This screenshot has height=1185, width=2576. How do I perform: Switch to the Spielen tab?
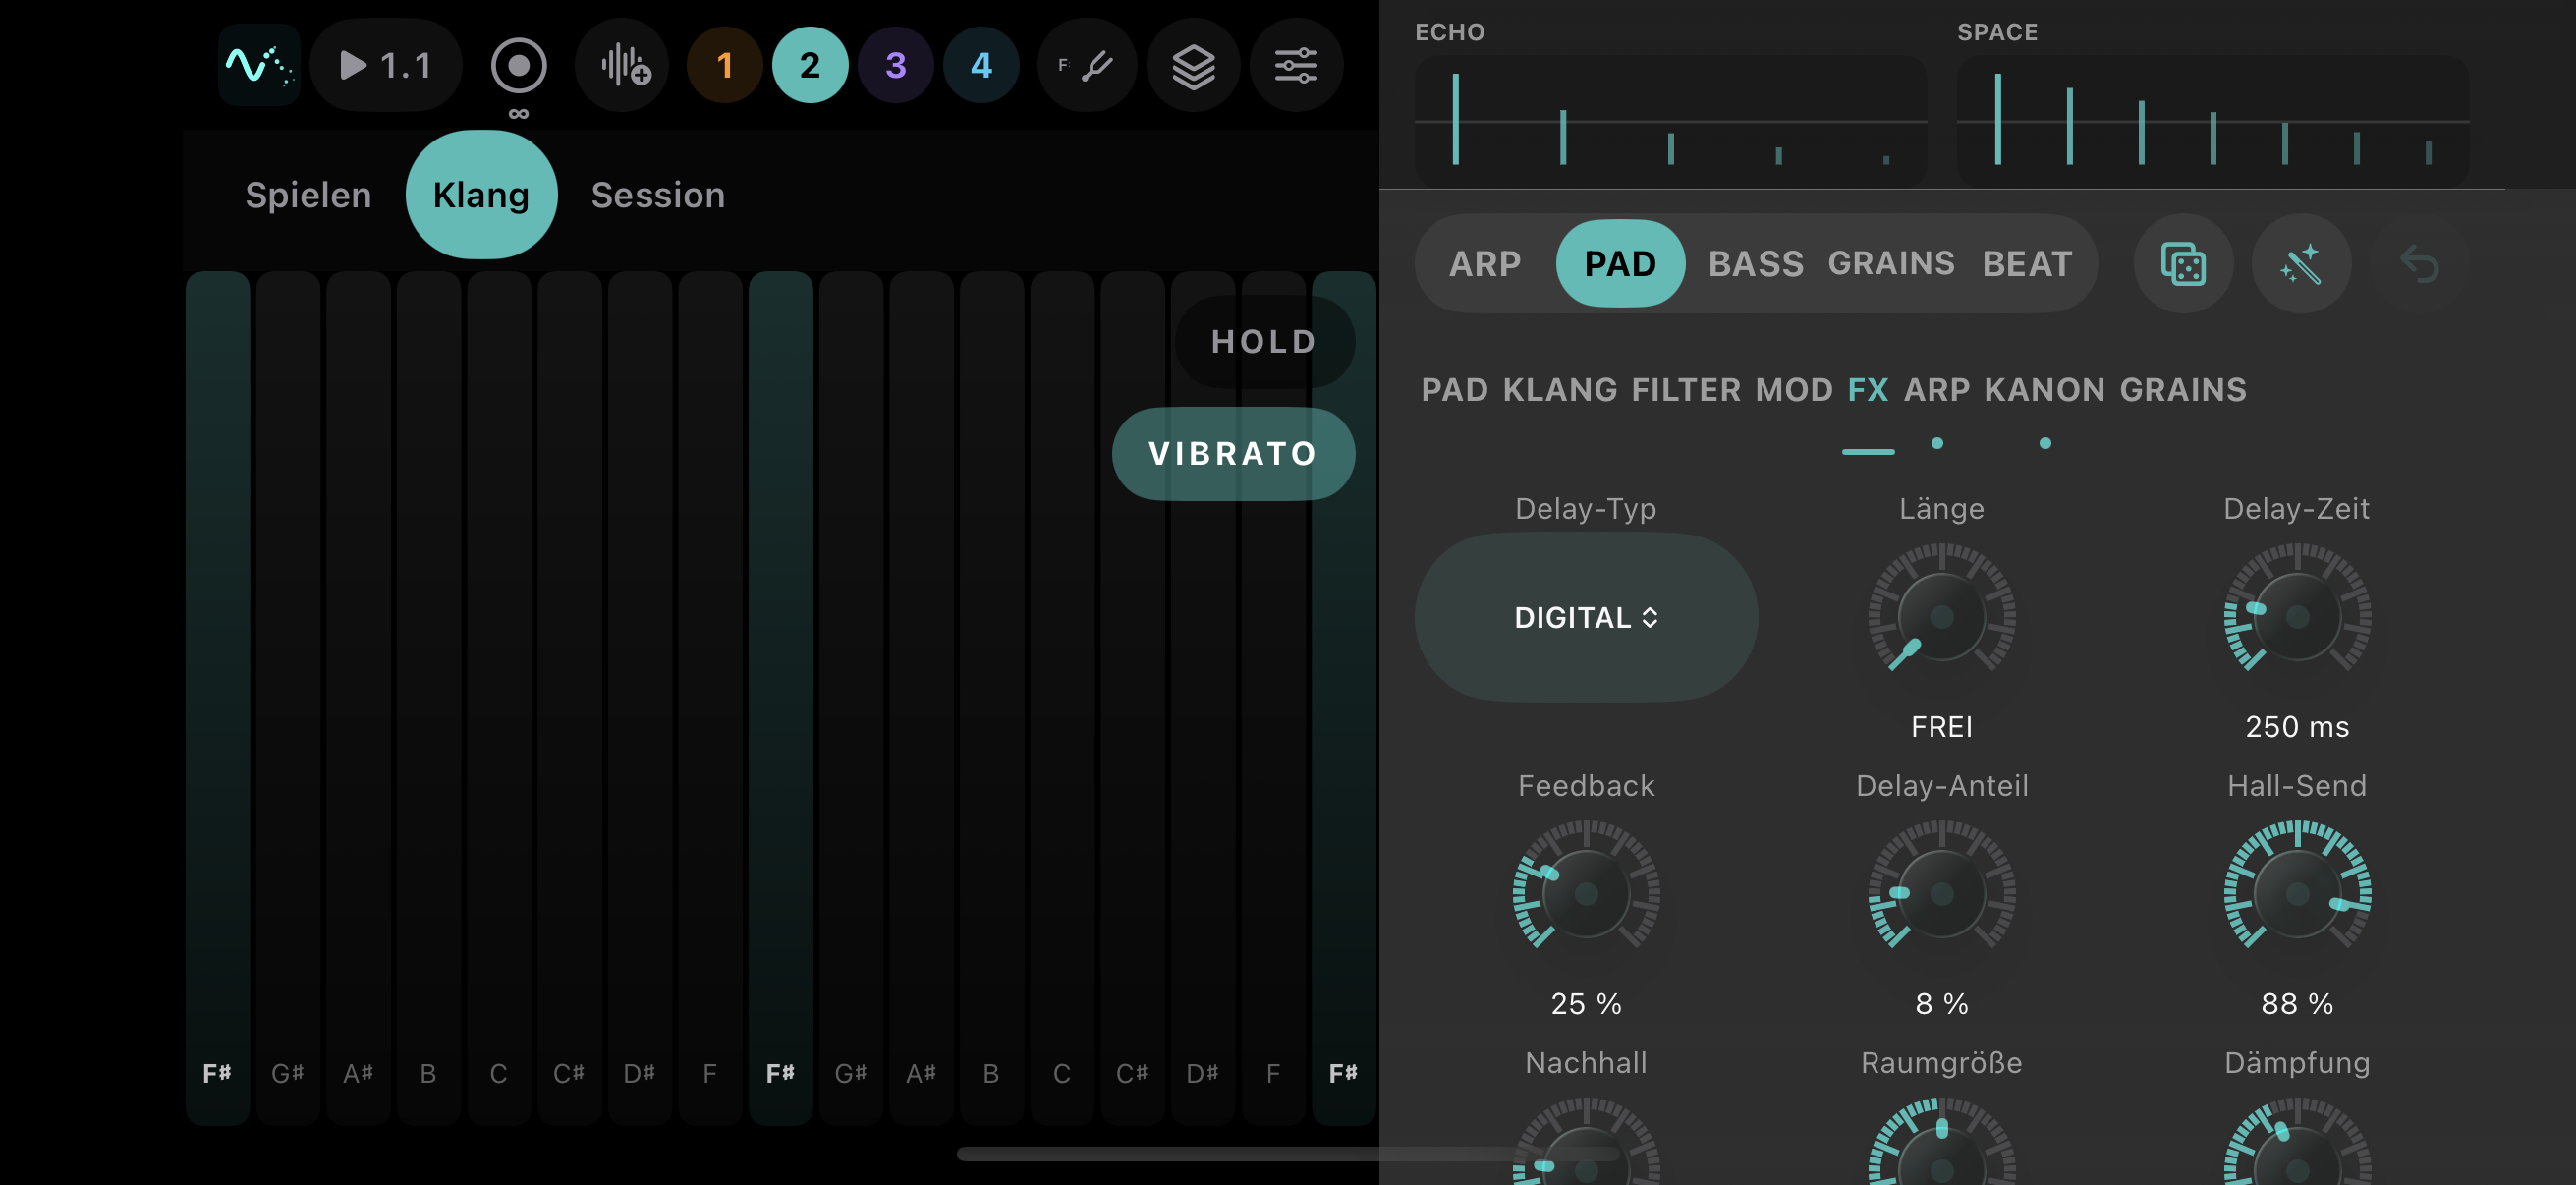coord(308,195)
